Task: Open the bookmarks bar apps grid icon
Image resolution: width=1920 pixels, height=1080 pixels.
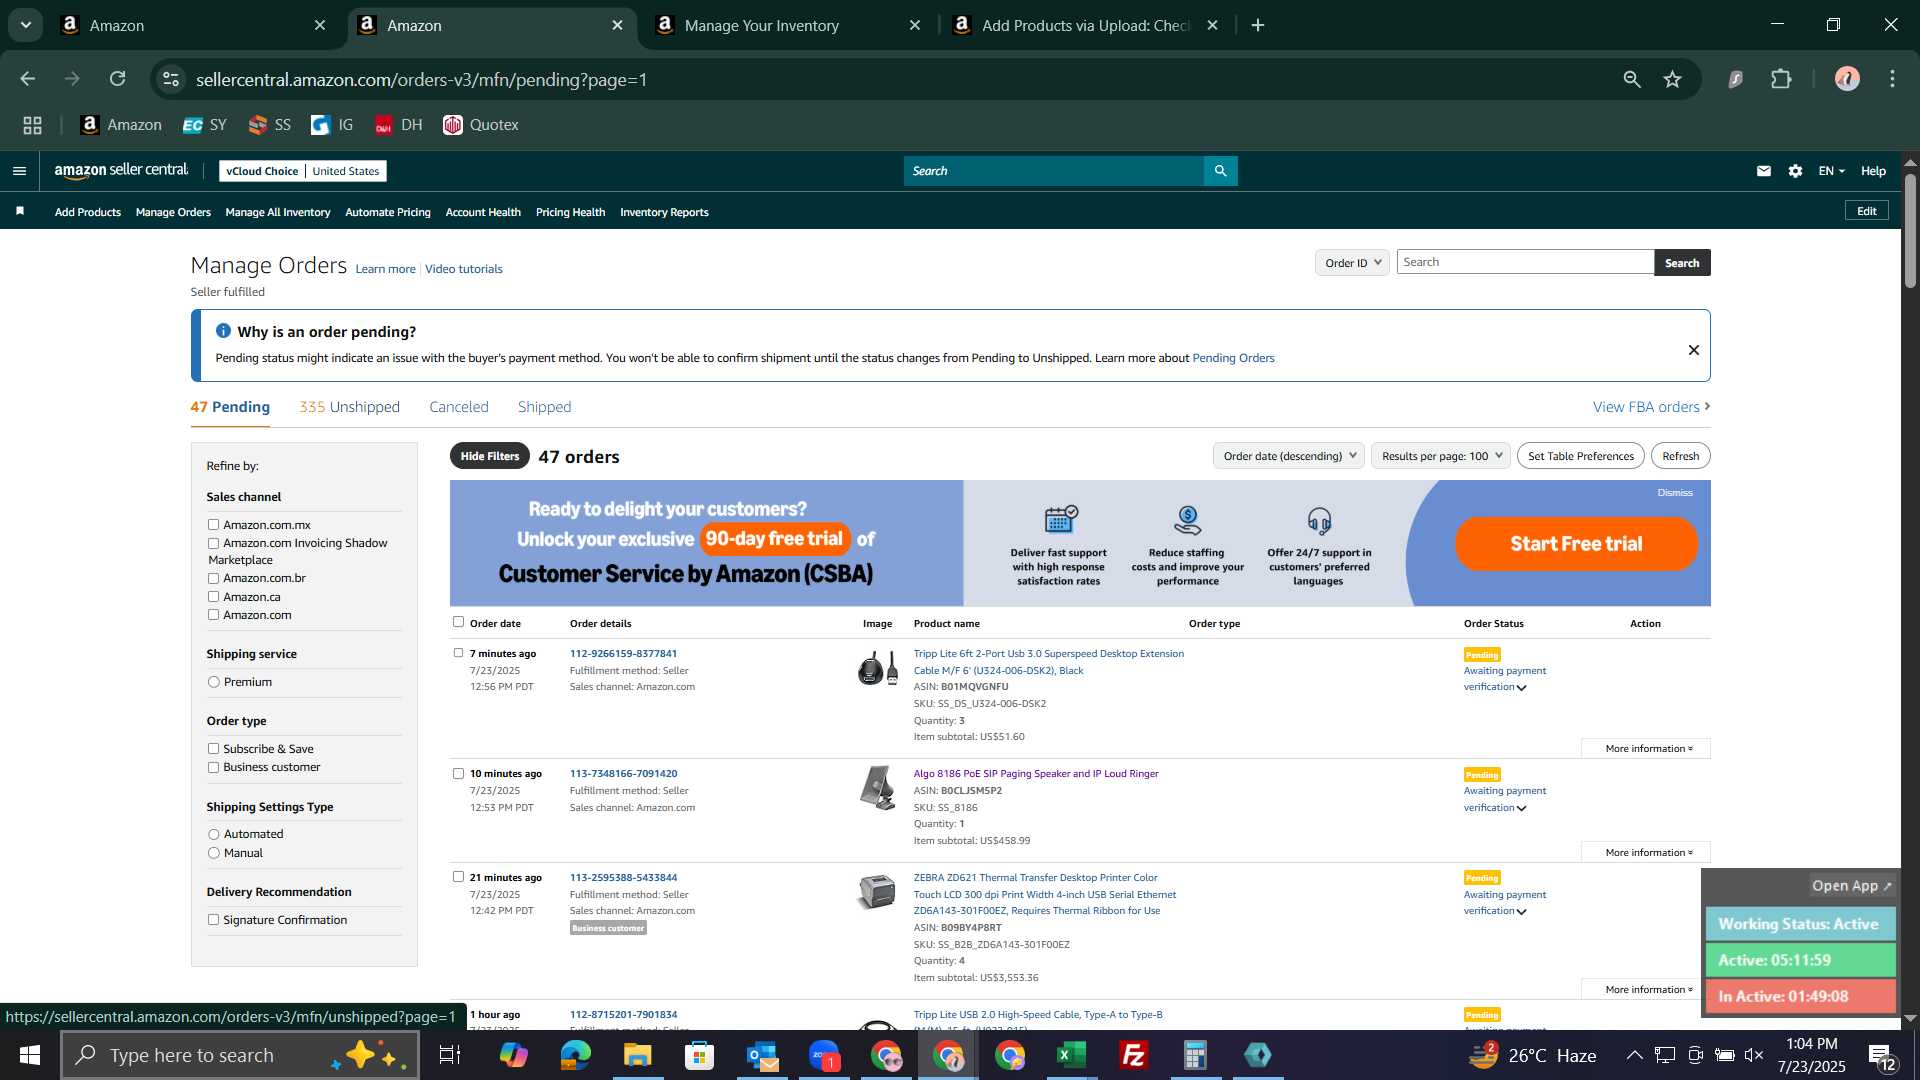Action: click(x=32, y=125)
